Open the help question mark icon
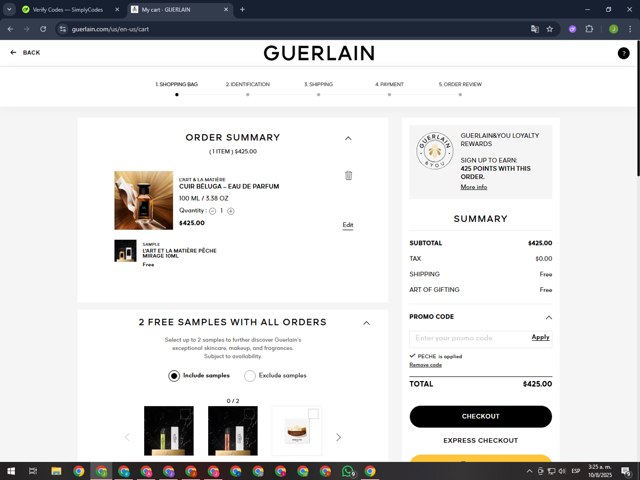Viewport: 640px width, 480px height. point(623,53)
